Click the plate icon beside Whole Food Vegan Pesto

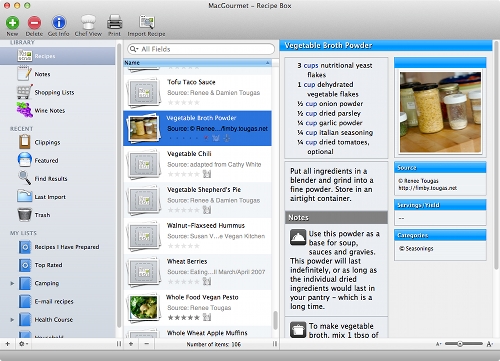point(207,317)
